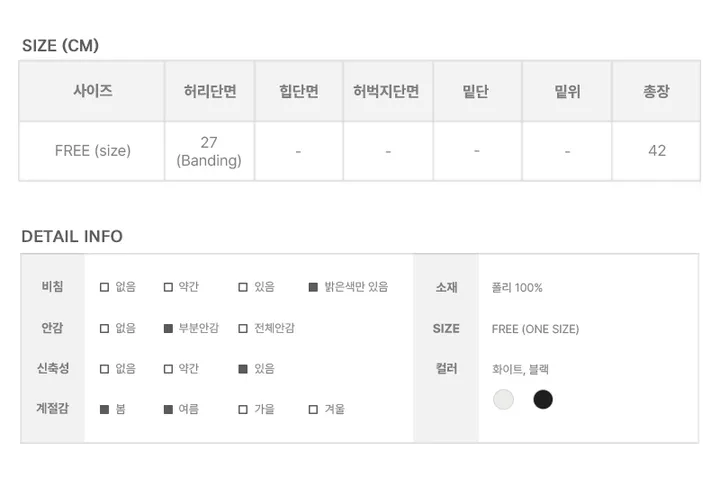The image size is (720, 487).
Task: Toggle the 부분안감 checkbox
Action: pyautogui.click(x=168, y=329)
